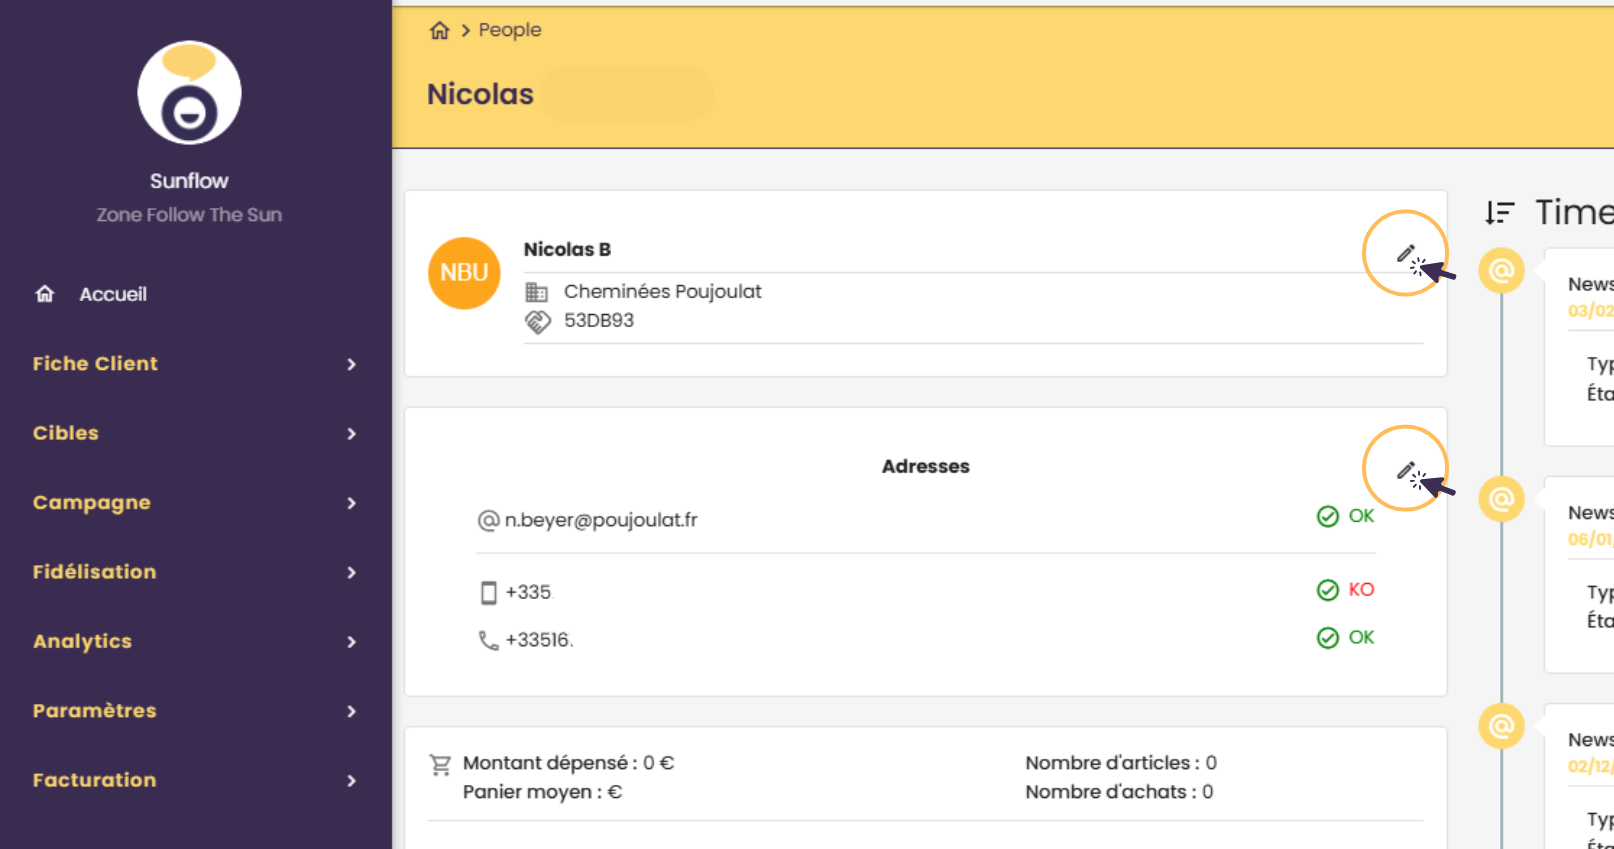Open the People breadcrumb link
This screenshot has width=1614, height=849.
point(510,30)
